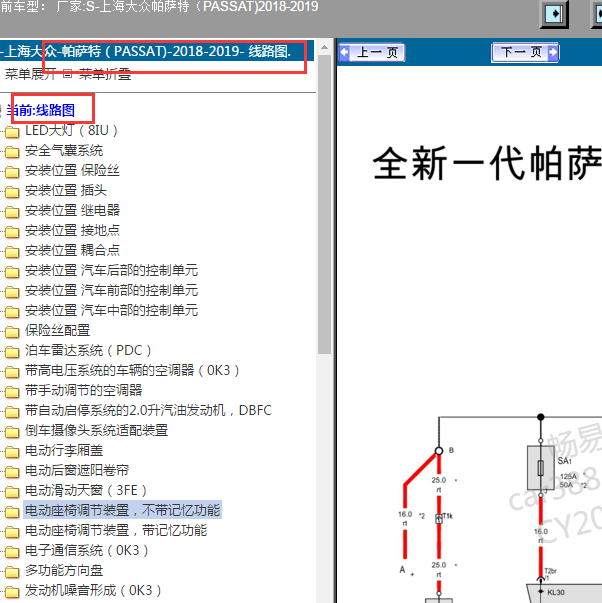Open folder icon of 汽车中部的控制单元
The height and width of the screenshot is (603, 602).
(x=12, y=312)
